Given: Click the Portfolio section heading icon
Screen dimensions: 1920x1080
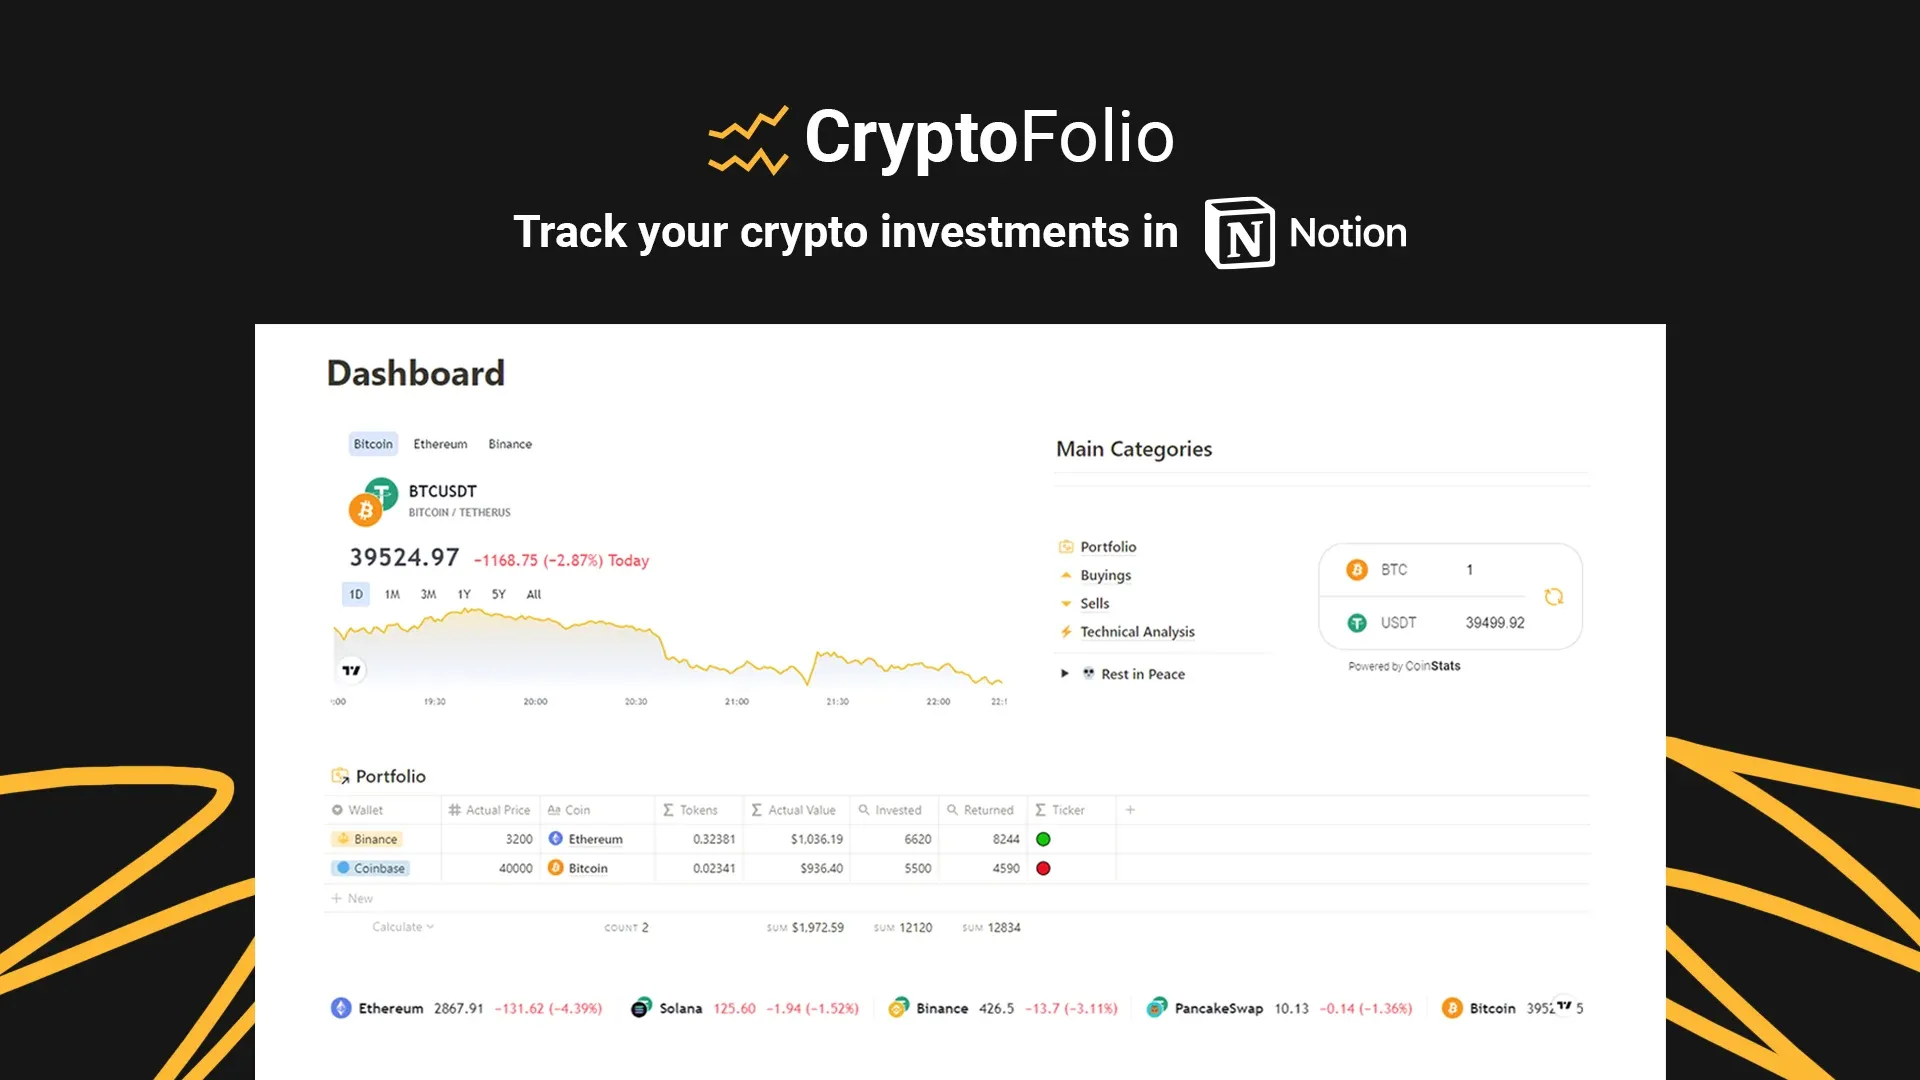Looking at the screenshot, I should 340,776.
